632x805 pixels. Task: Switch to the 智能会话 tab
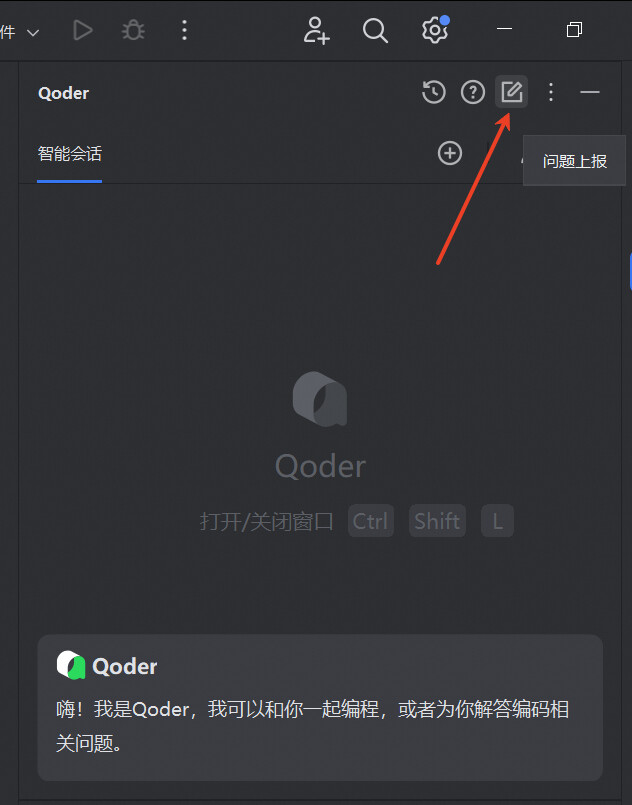tap(70, 154)
